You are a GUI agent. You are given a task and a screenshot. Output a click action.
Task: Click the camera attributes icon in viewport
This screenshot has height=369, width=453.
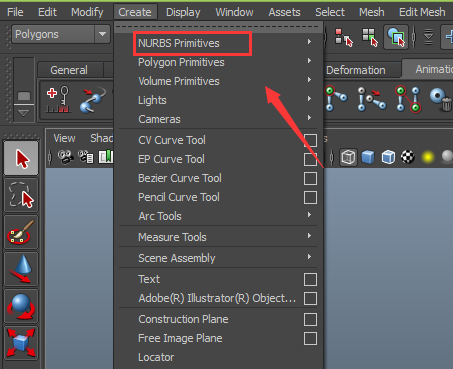coord(86,157)
